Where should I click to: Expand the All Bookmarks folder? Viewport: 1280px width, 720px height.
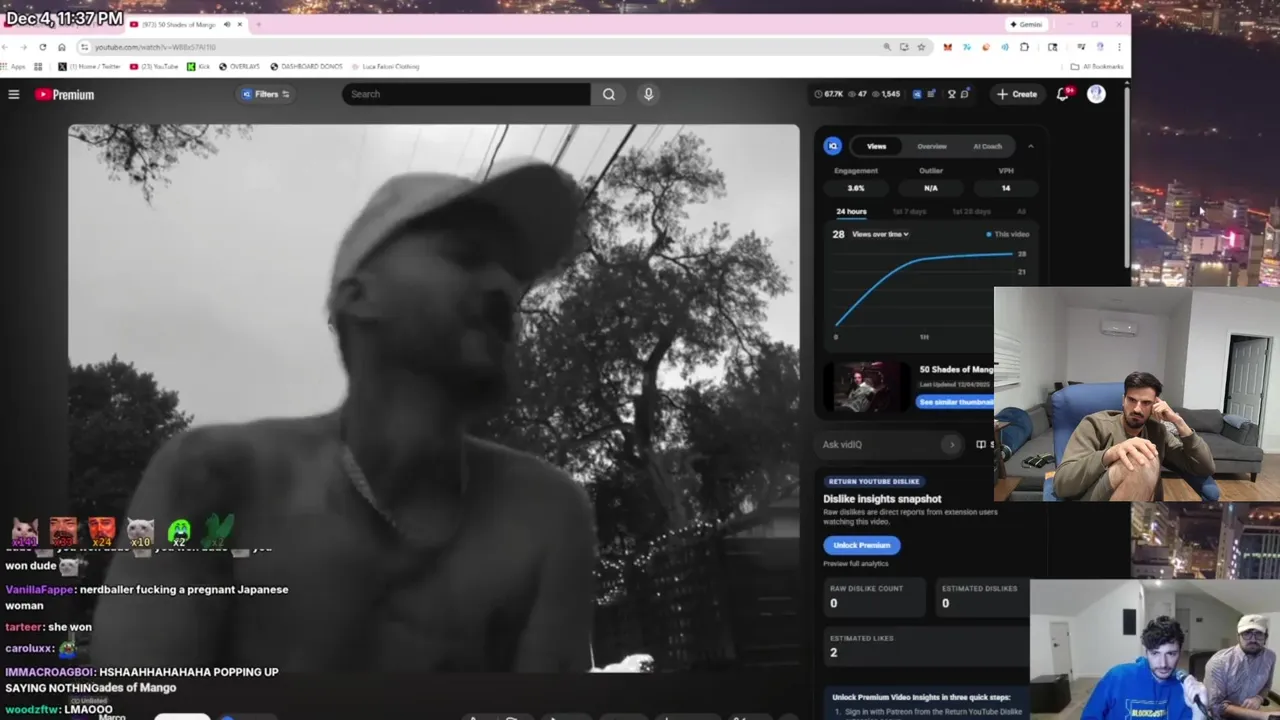tap(1097, 67)
